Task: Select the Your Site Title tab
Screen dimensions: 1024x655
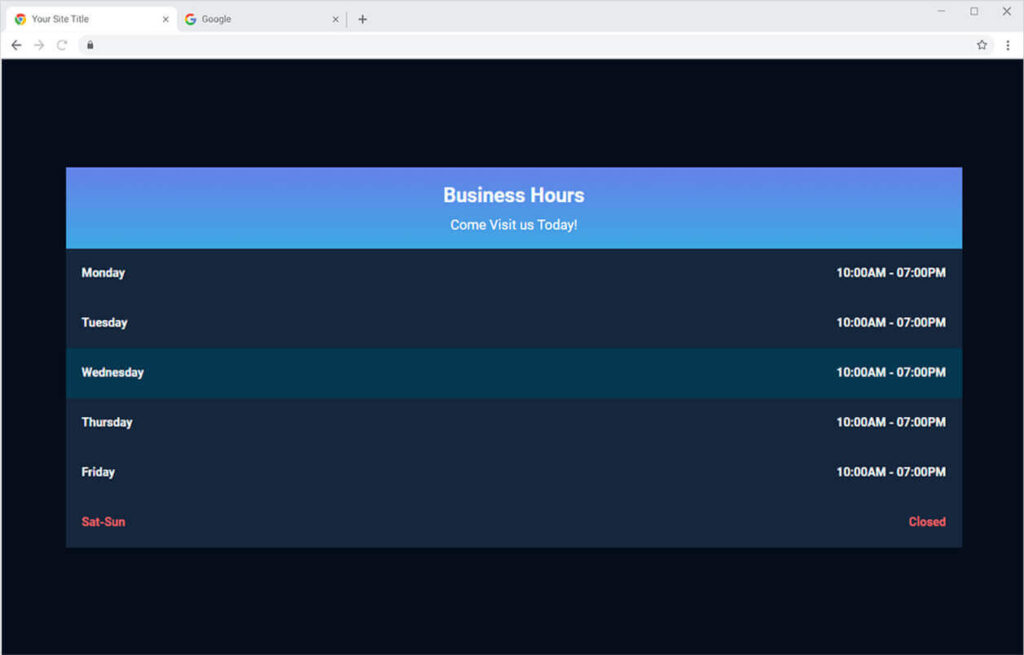Action: 80,19
